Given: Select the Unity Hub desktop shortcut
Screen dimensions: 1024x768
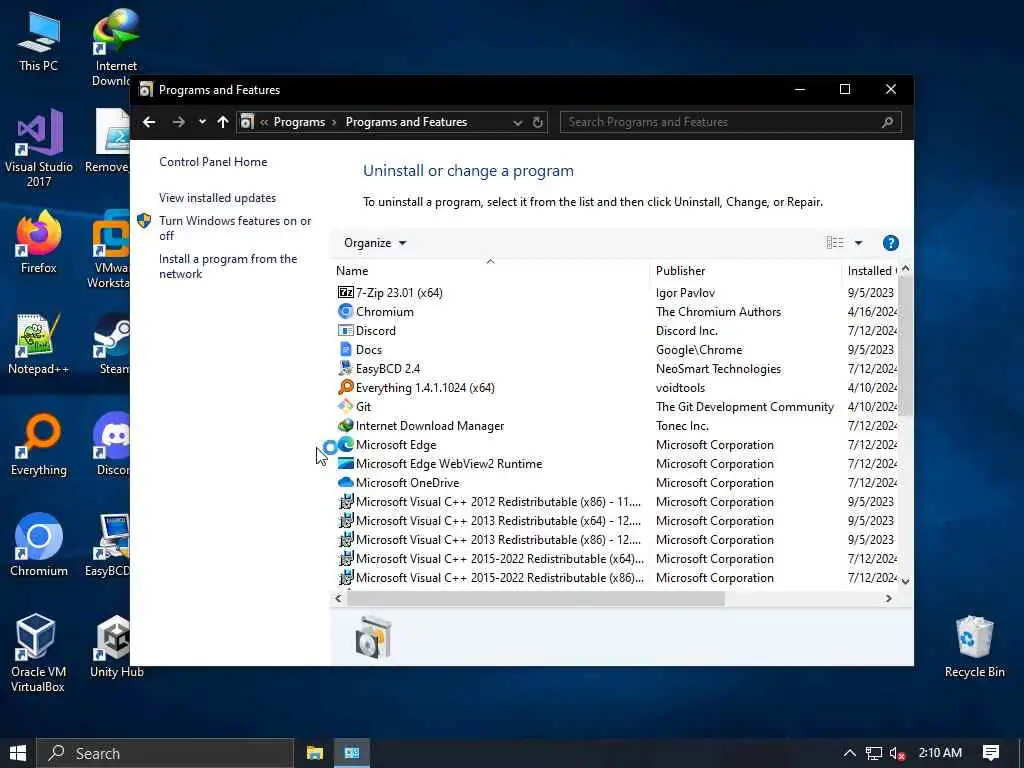Looking at the screenshot, I should click(116, 647).
